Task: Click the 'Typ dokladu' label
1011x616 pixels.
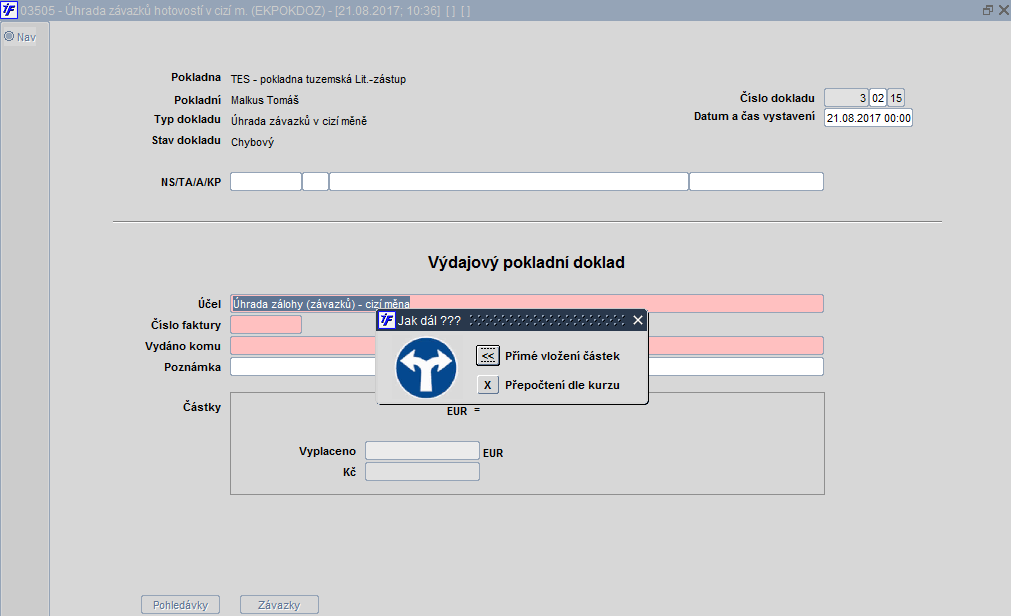Action: click(x=187, y=119)
